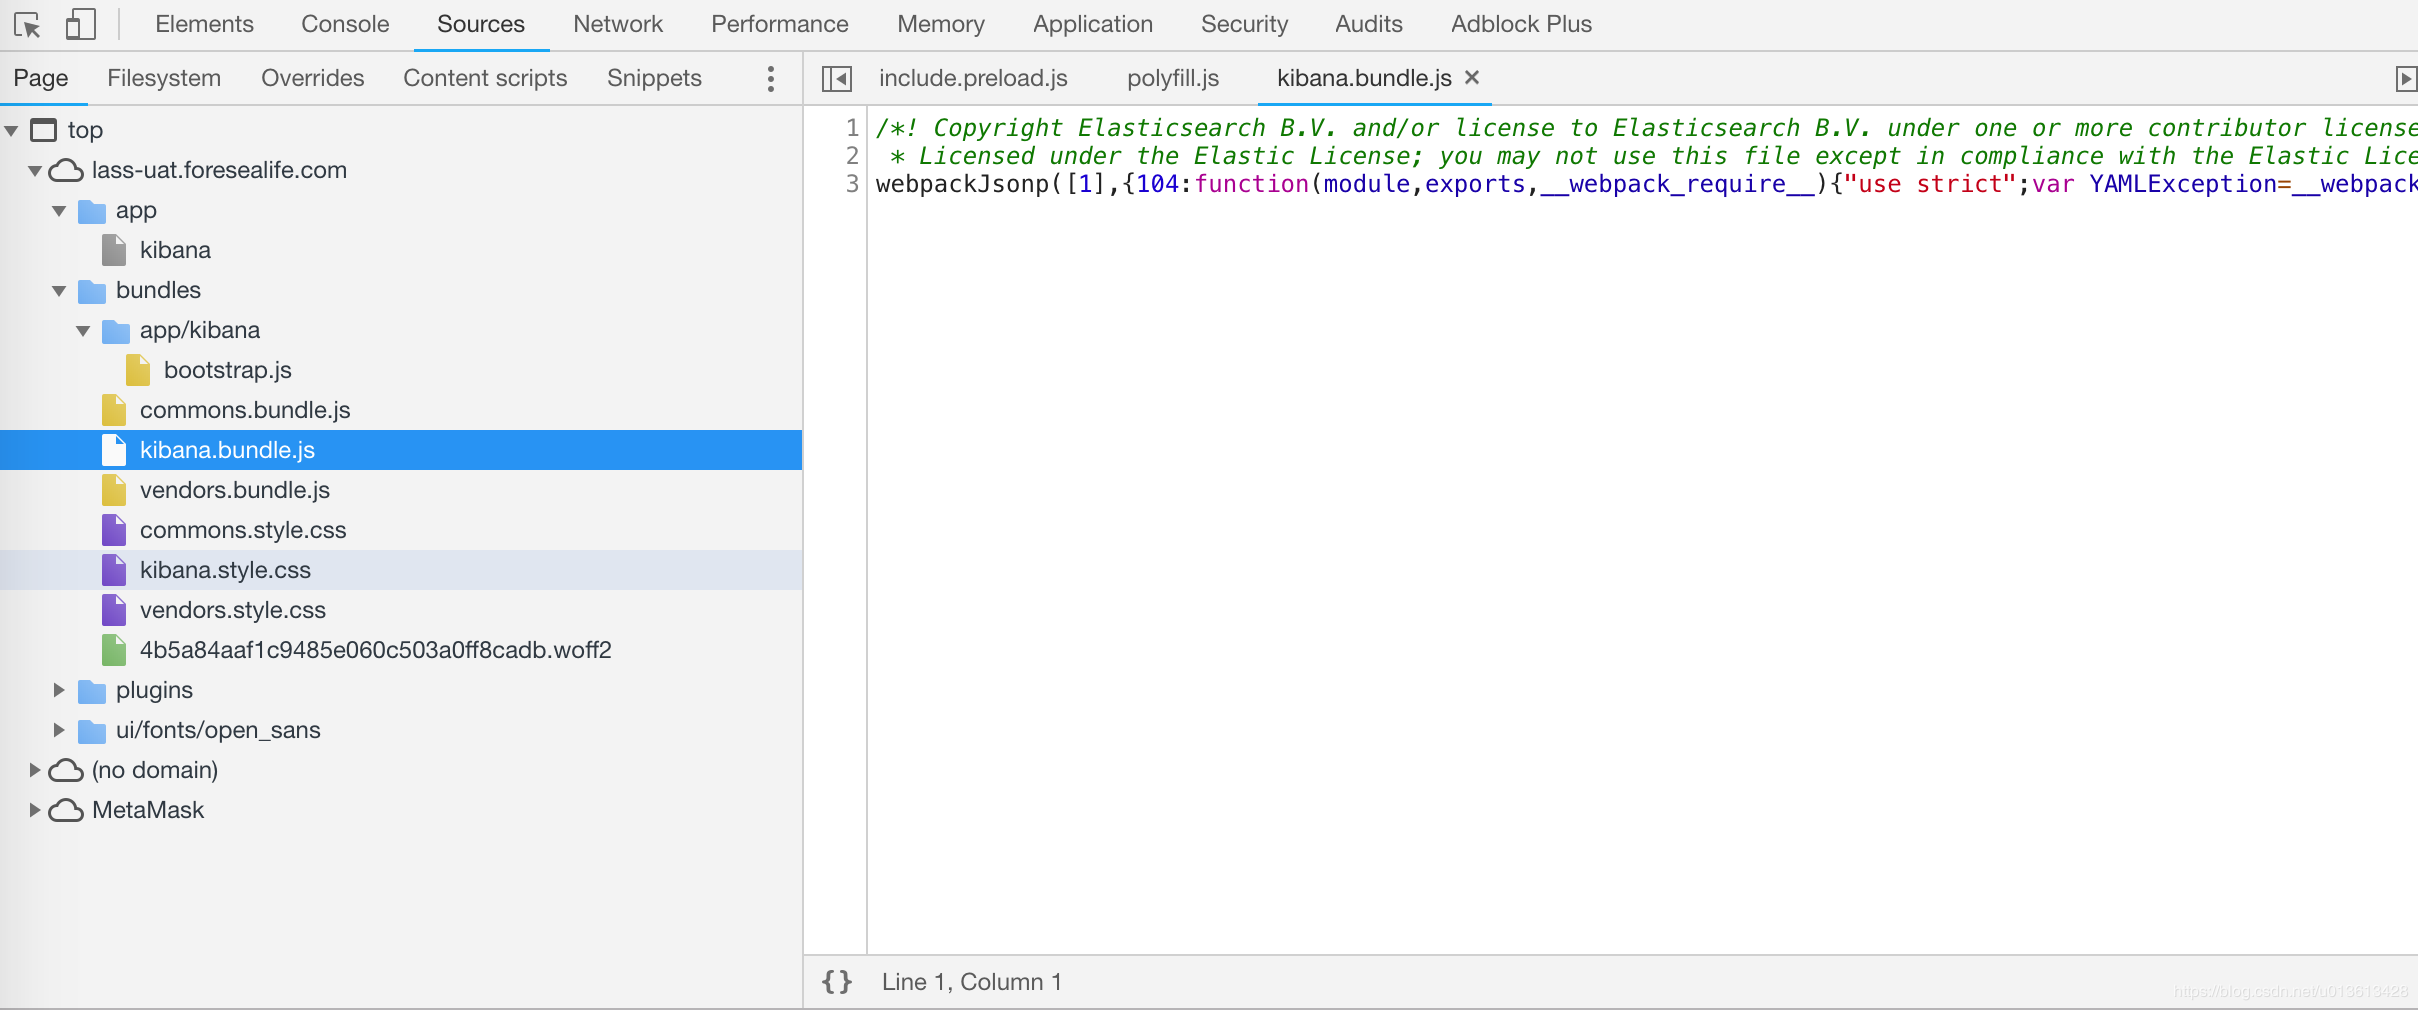Select the (no domain) label
The width and height of the screenshot is (2418, 1010).
155,770
